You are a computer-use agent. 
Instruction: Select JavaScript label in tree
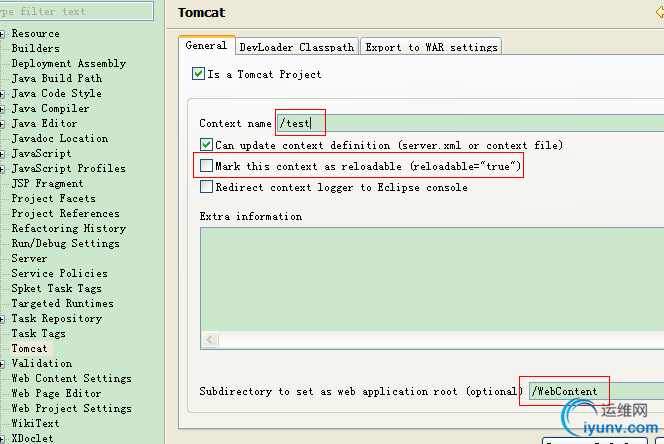click(x=42, y=153)
